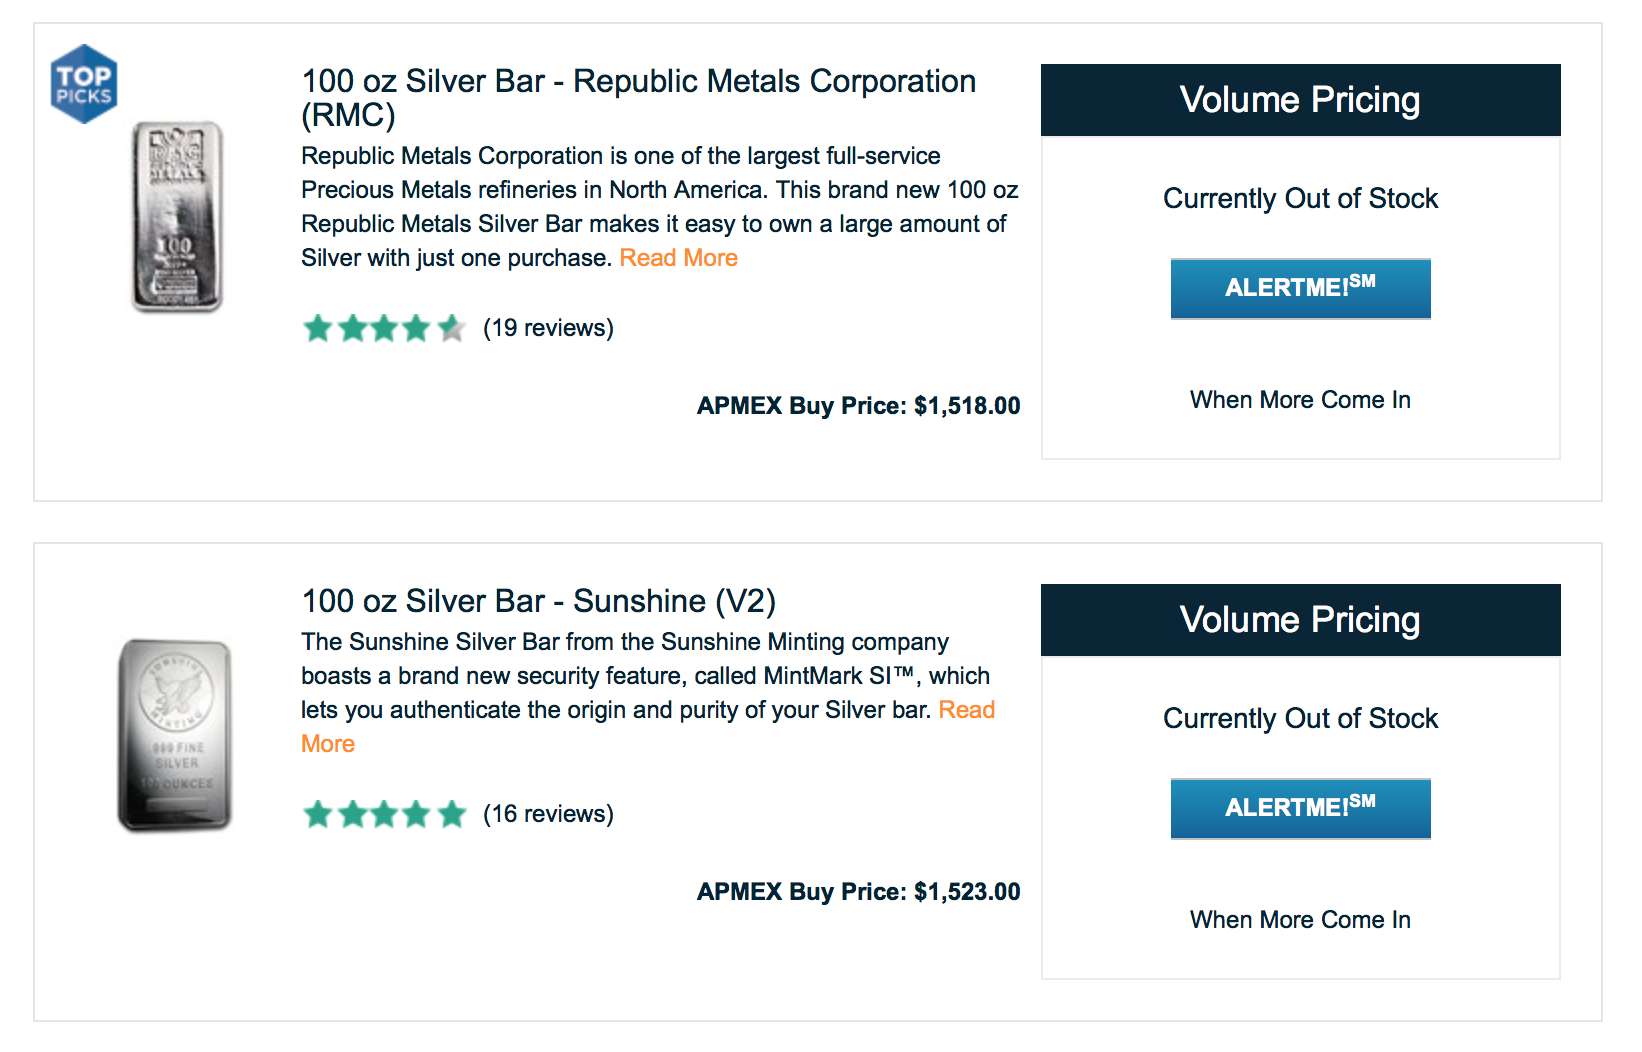Viewport: 1642px width, 1052px height.
Task: Click the Top Picks hexagon badge
Action: pos(84,84)
